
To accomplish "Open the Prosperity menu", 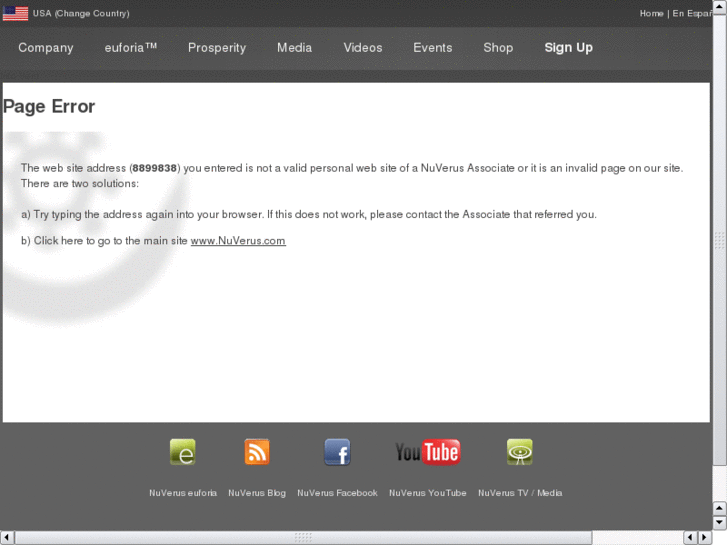I will point(217,48).
